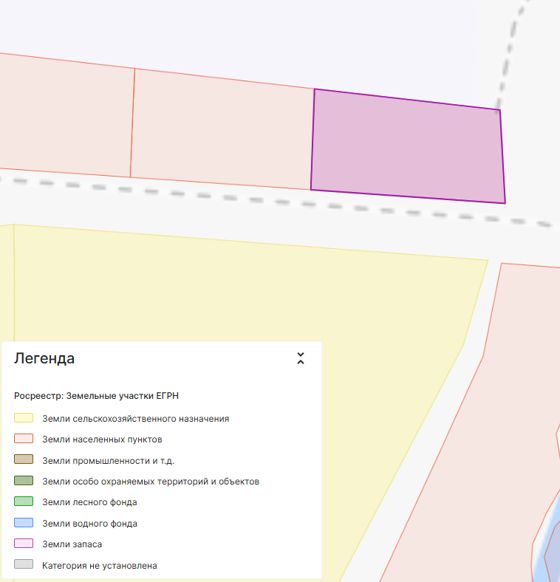
Task: Click 'Земли запаса' label
Action: tap(72, 544)
